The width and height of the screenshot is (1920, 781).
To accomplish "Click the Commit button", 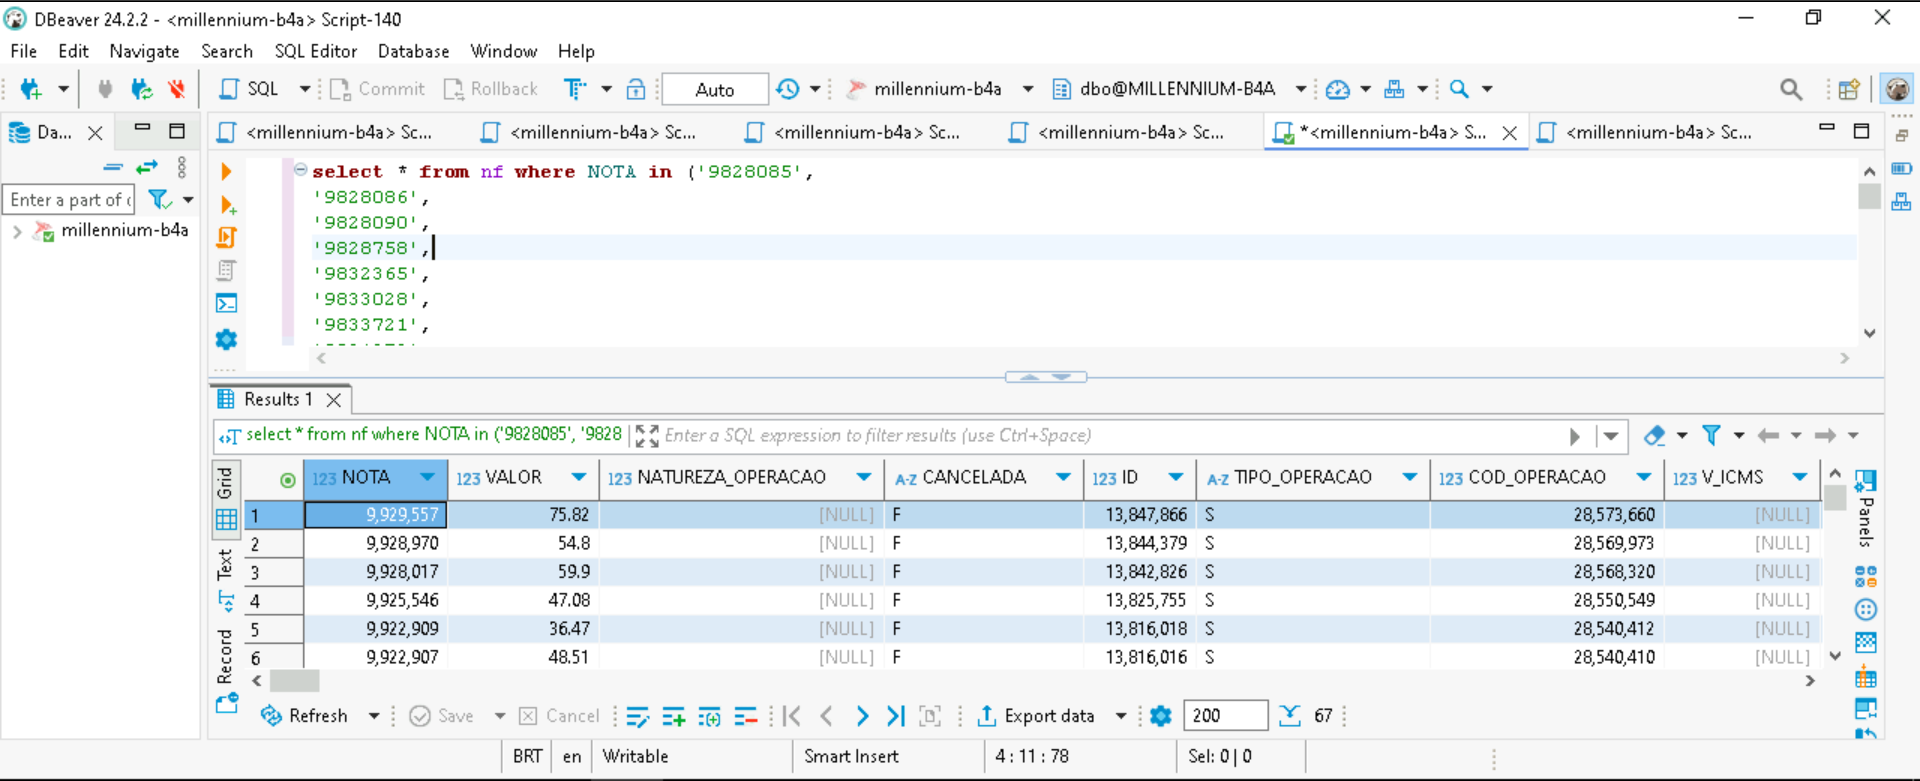I will click(x=377, y=89).
